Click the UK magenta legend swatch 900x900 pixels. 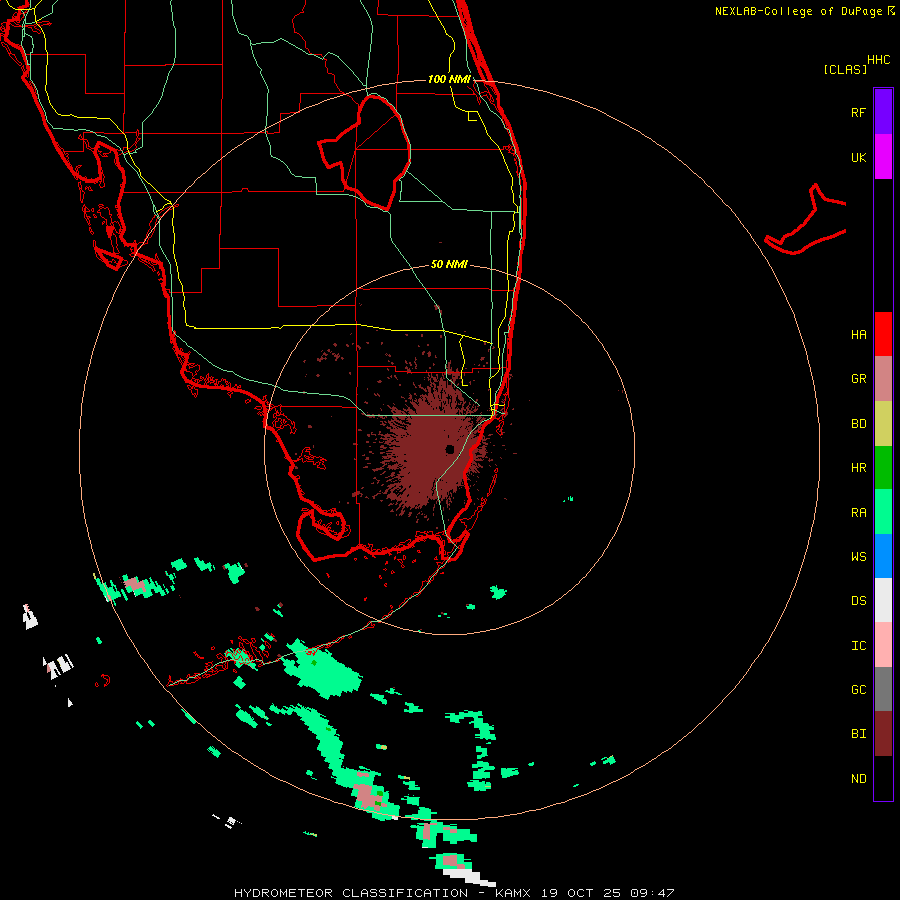coord(883,157)
